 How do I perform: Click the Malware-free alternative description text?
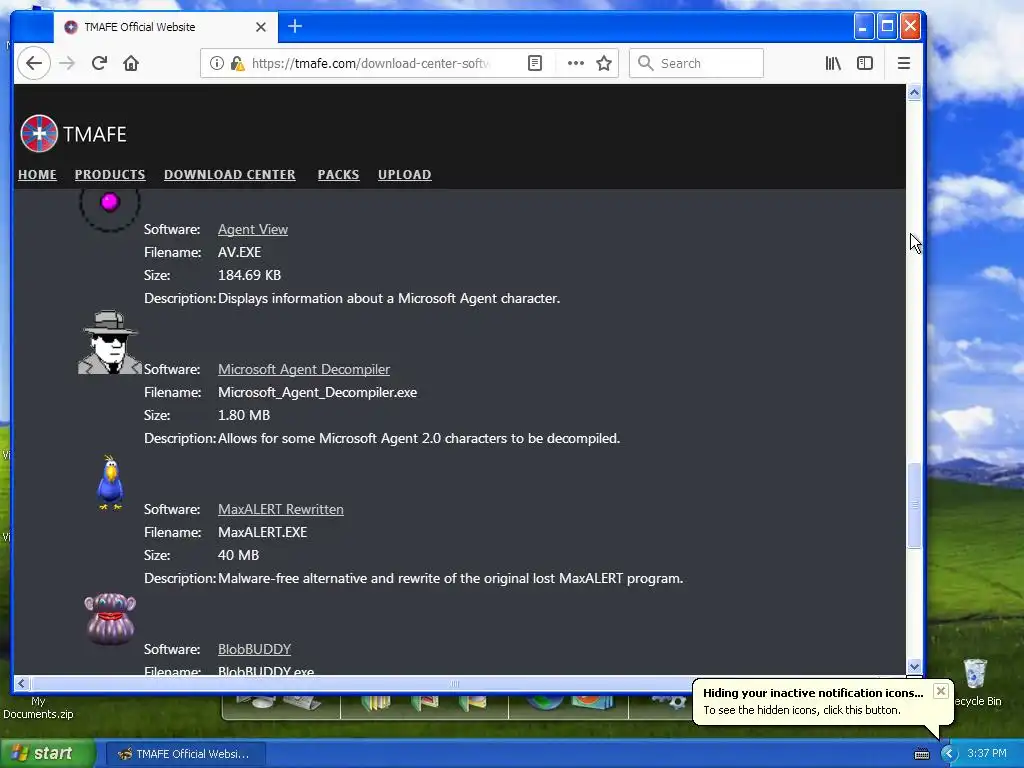coord(451,579)
